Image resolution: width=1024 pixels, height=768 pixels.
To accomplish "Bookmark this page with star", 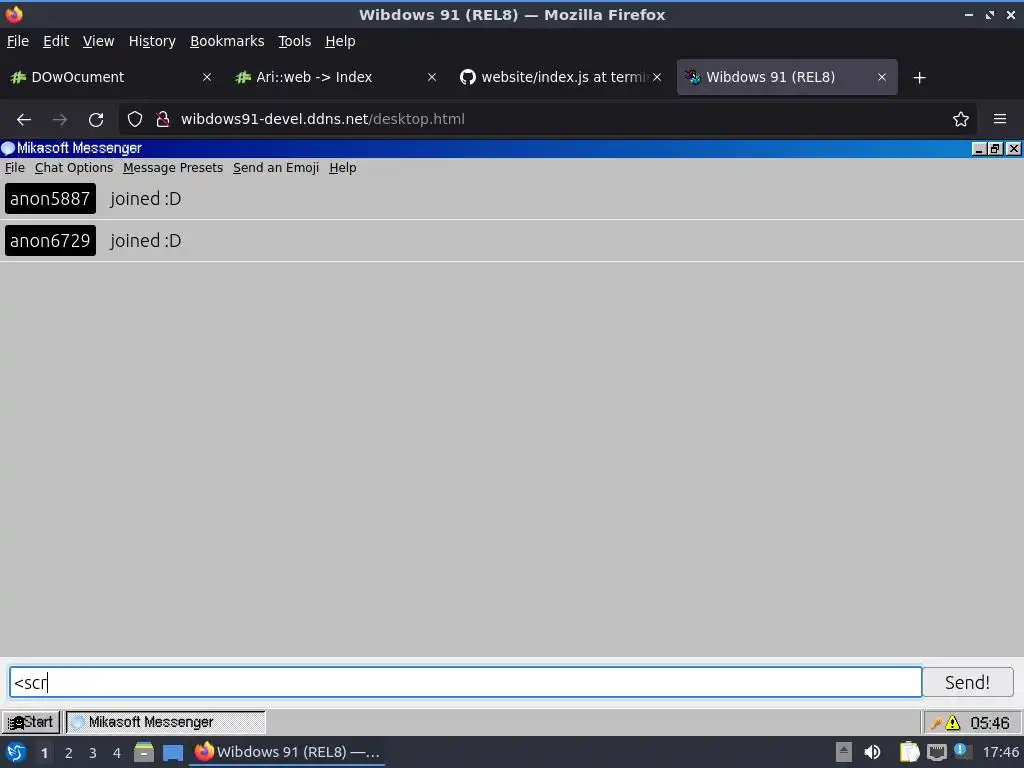I will coord(961,120).
